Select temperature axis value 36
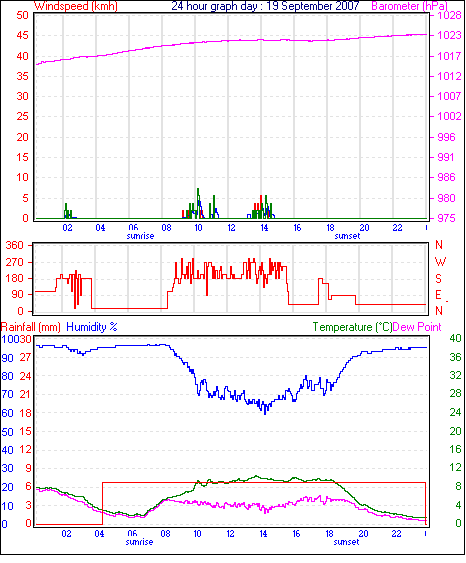The height and width of the screenshot is (563, 466). click(x=455, y=357)
